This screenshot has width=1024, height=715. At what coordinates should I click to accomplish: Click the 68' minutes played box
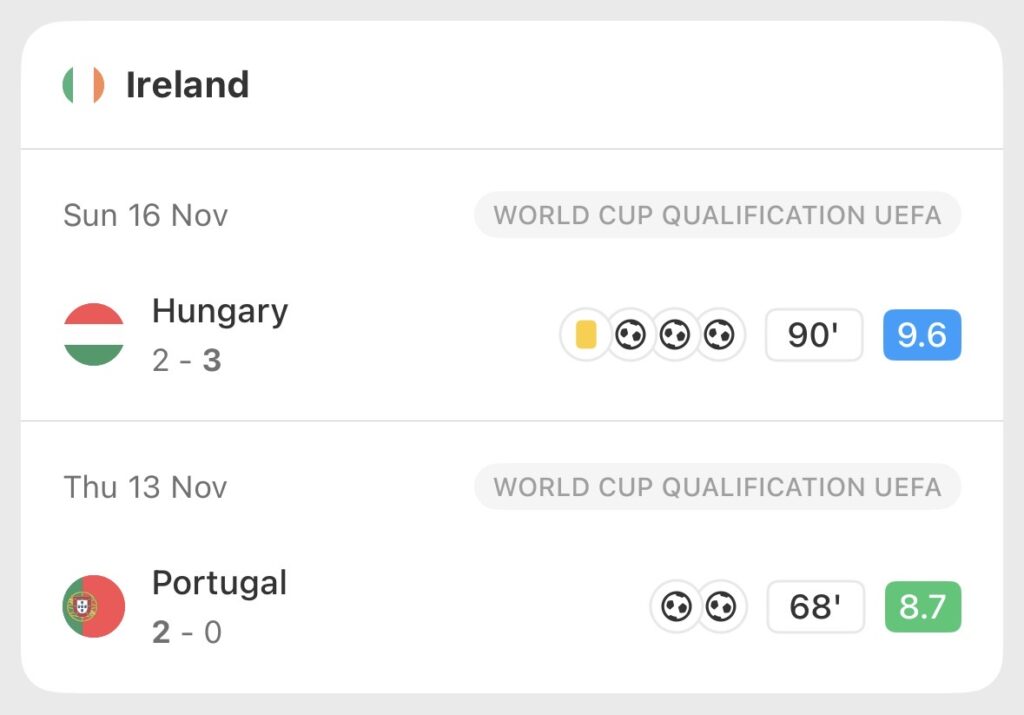(814, 606)
